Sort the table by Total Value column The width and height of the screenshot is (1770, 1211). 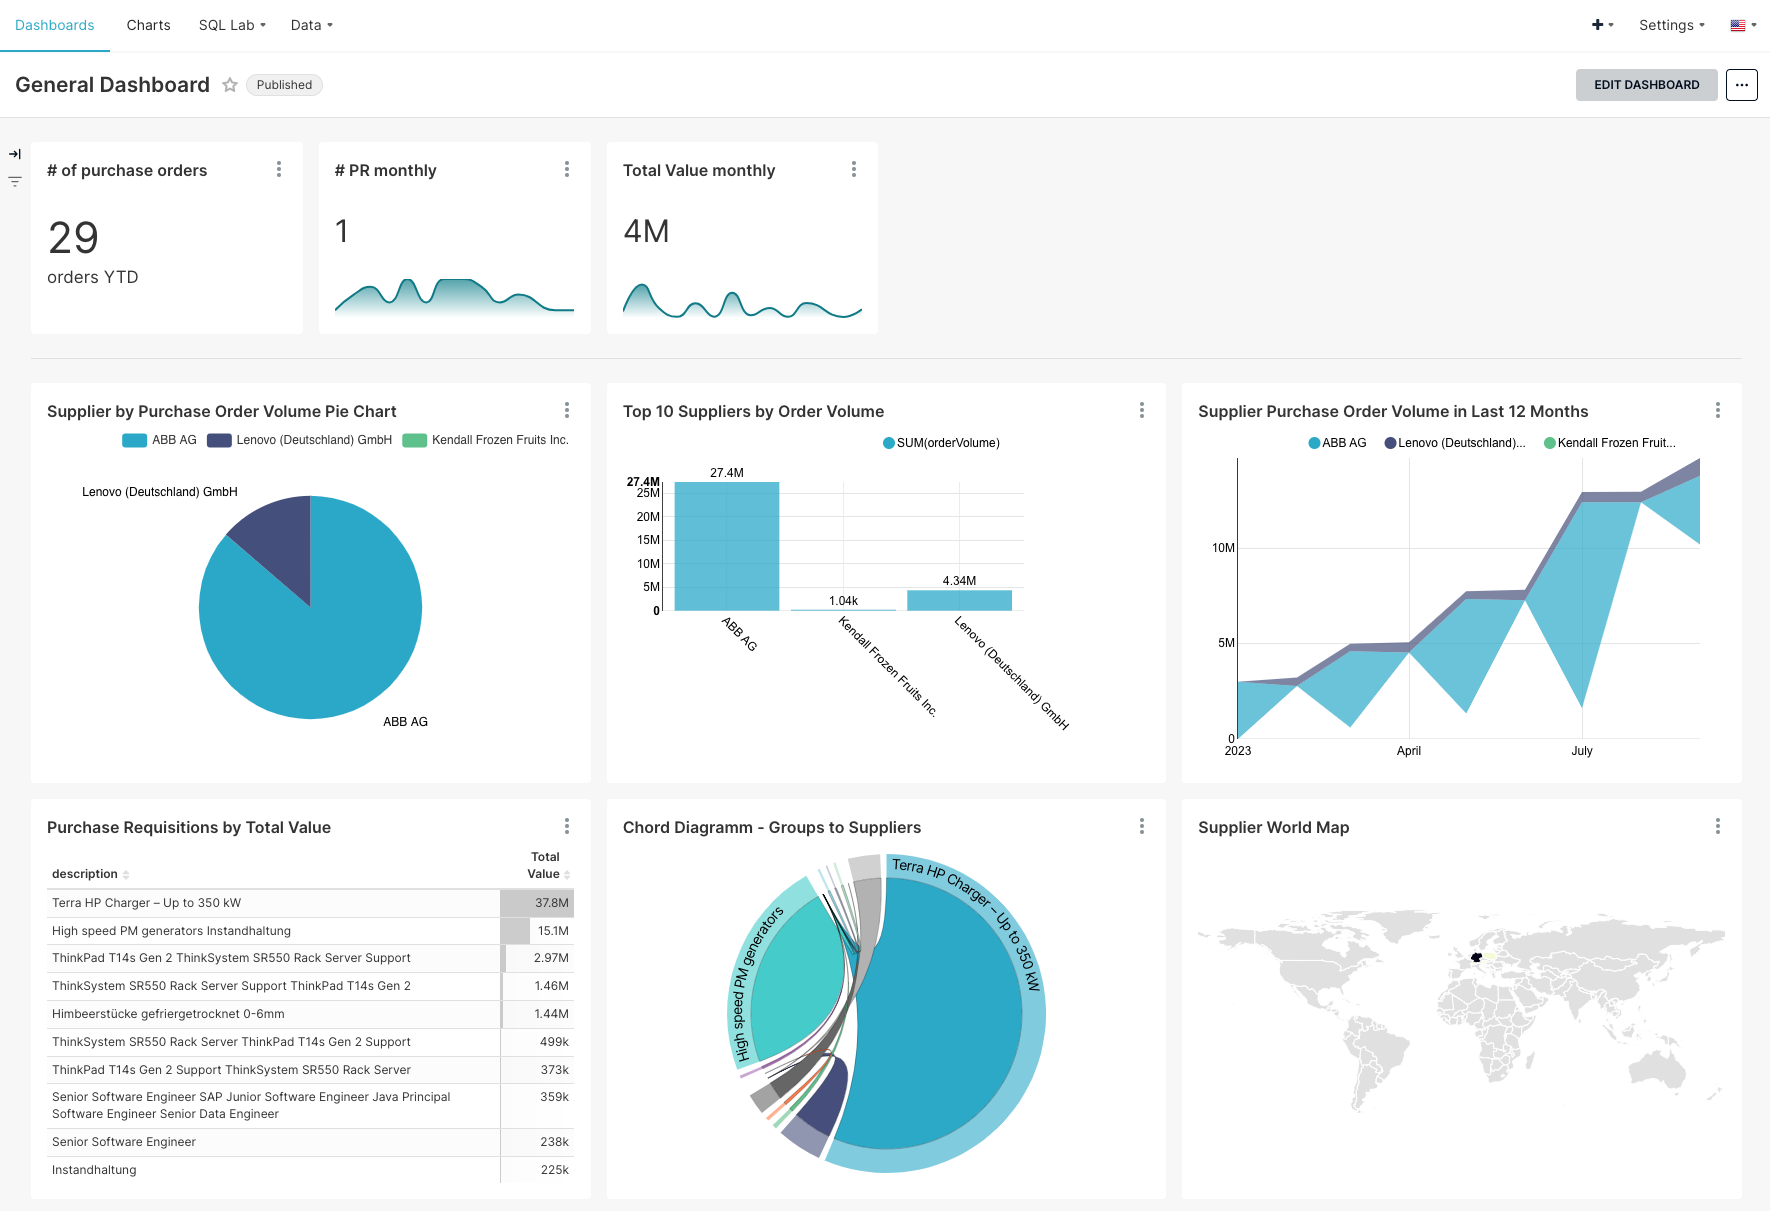click(x=565, y=873)
